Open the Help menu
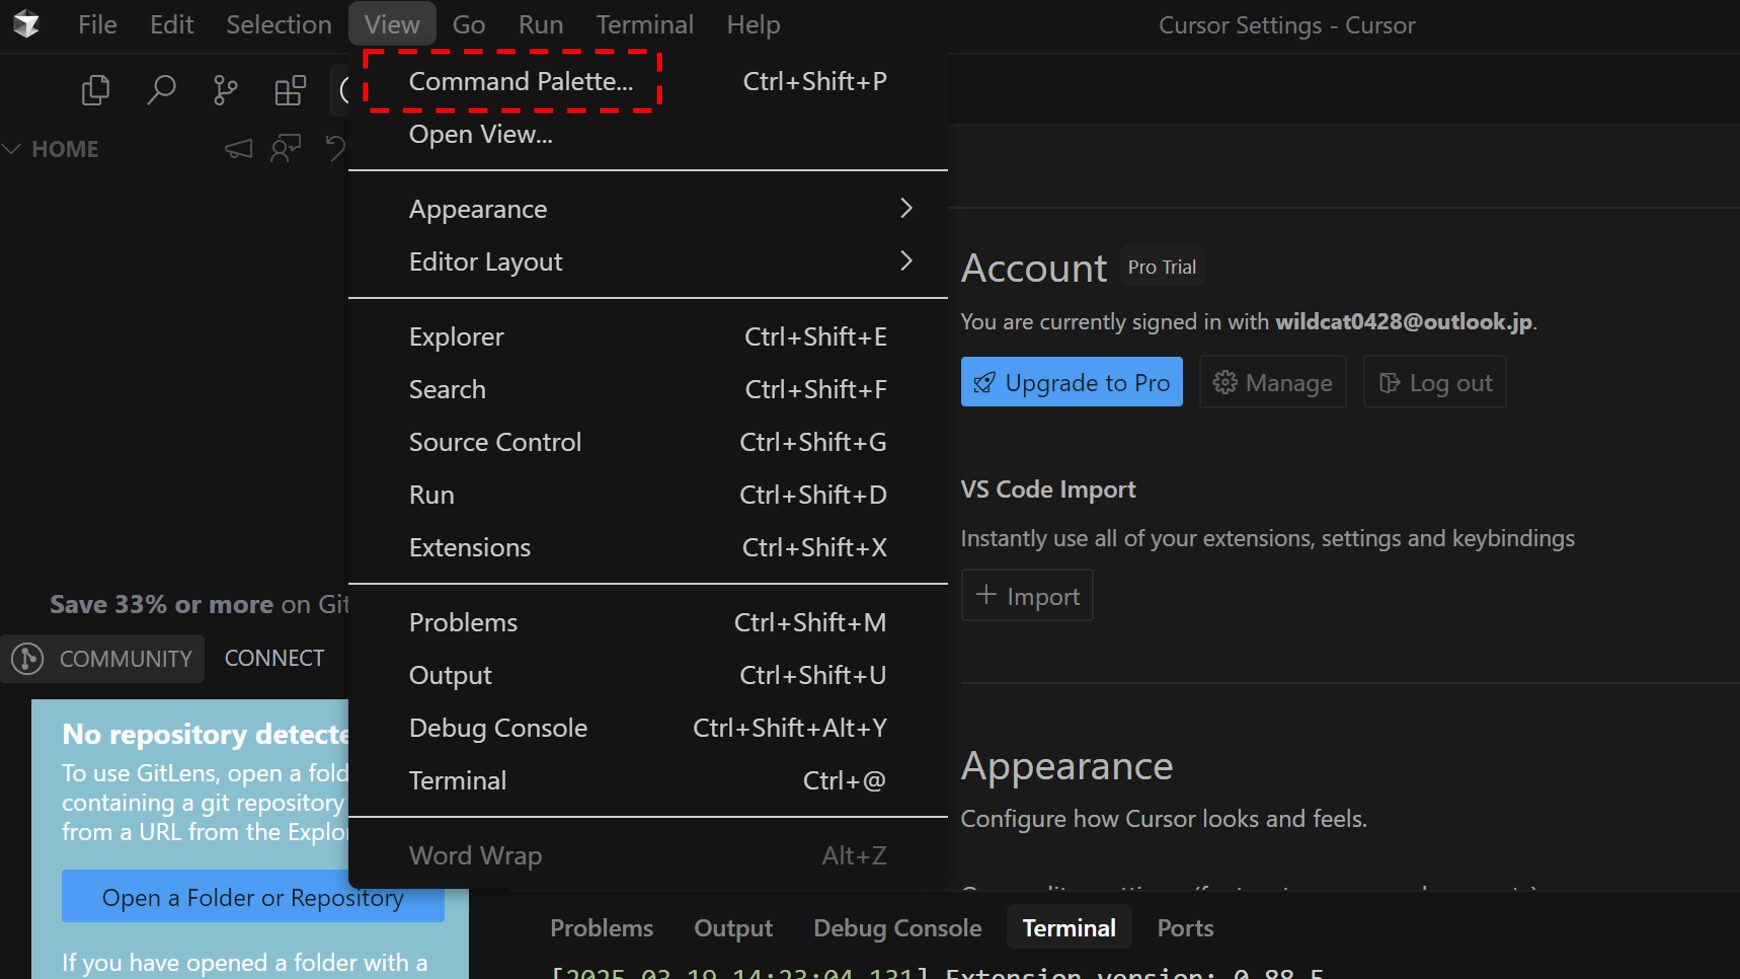 pos(753,24)
